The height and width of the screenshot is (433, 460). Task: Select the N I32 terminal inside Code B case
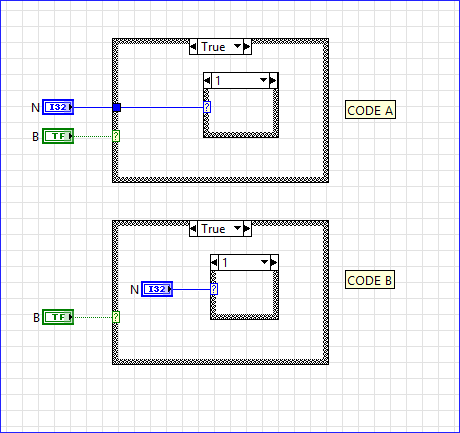157,289
